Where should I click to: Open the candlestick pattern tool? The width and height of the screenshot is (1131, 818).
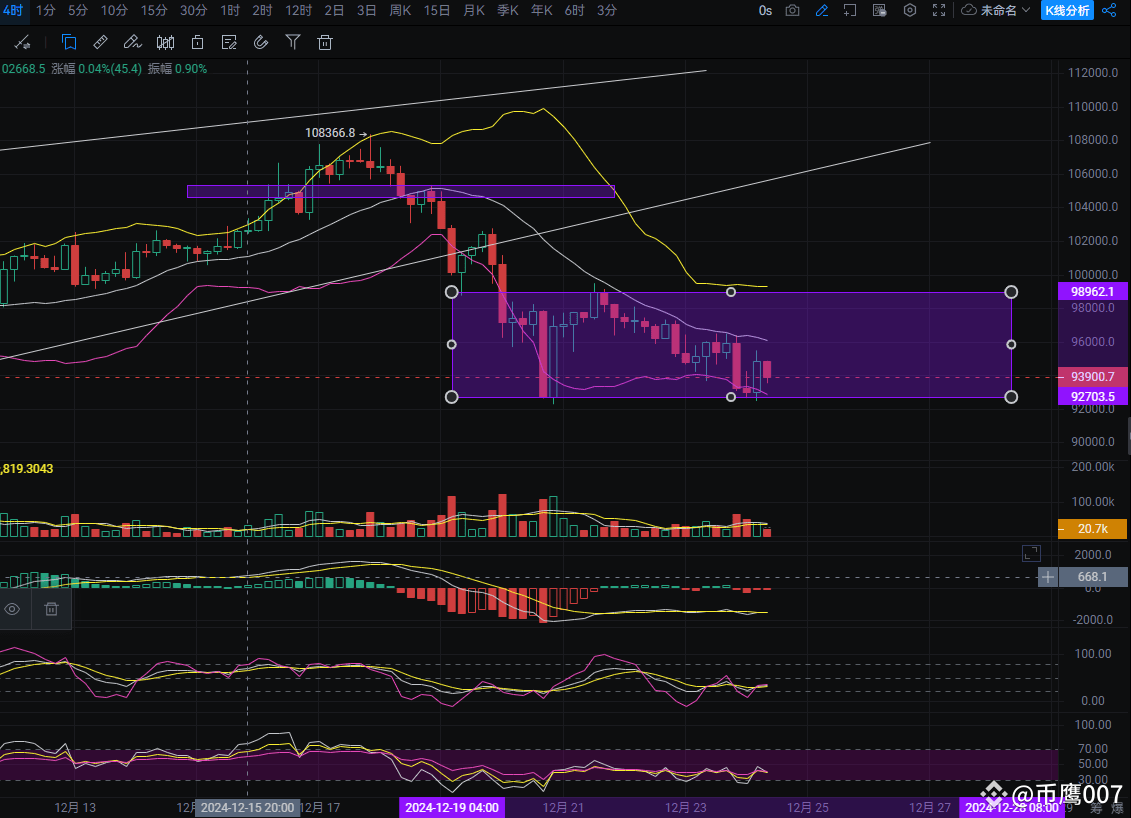click(x=165, y=42)
